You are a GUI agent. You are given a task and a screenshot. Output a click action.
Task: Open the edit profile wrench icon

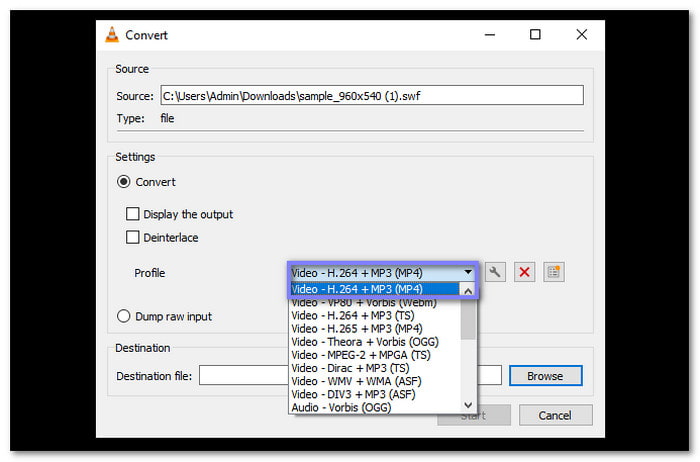(x=495, y=272)
